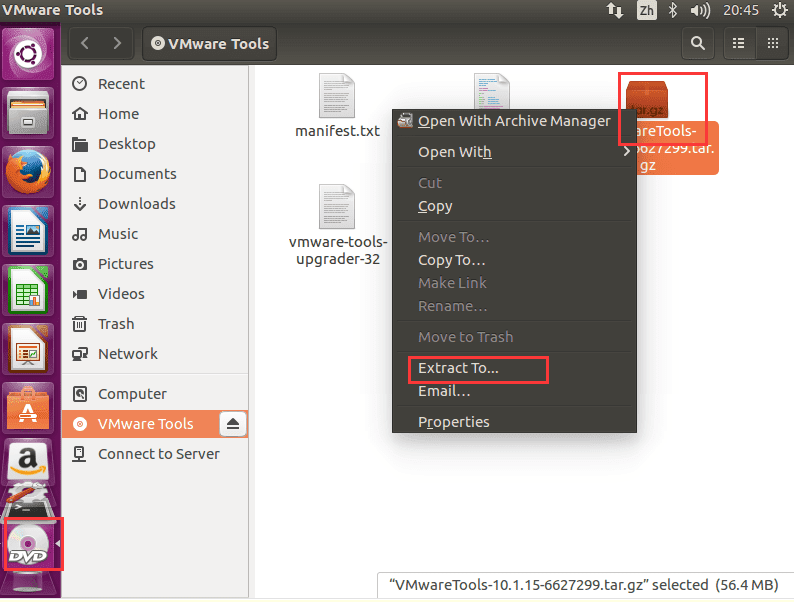Viewport: 794px width, 602px height.
Task: Open Ubuntu Software Center from the dock
Action: pos(28,408)
